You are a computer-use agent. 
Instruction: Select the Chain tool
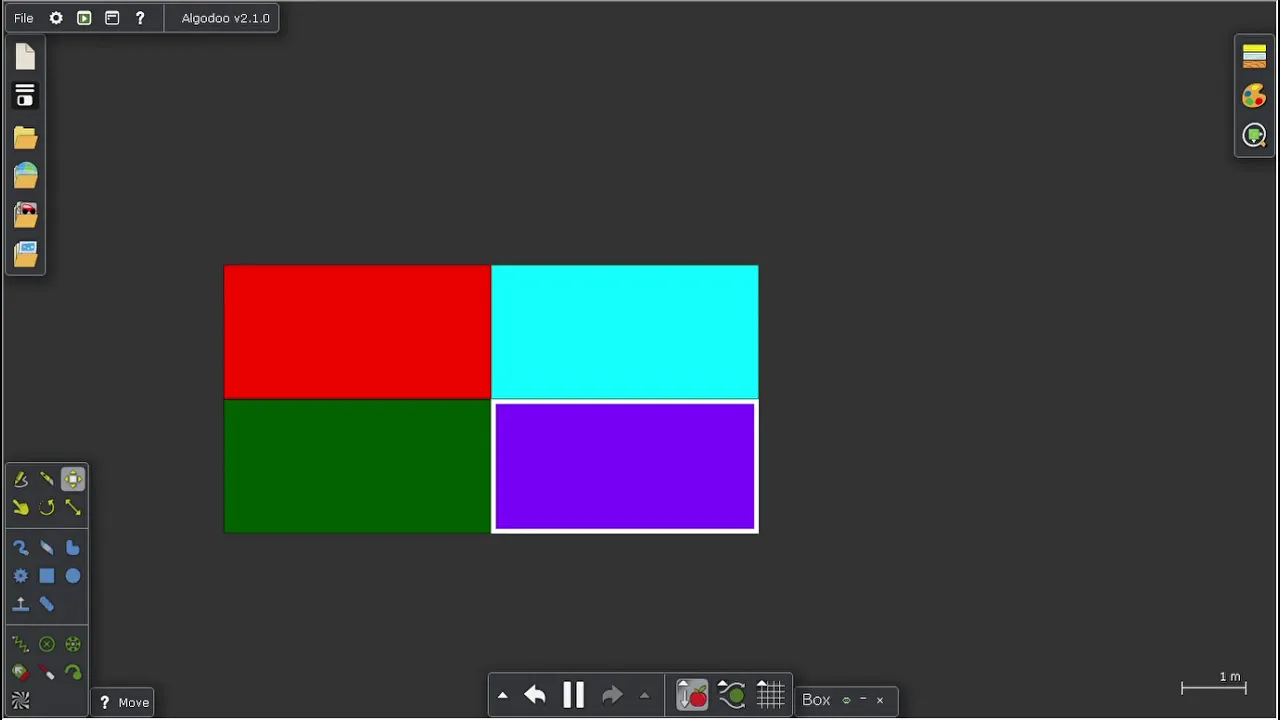(47, 604)
